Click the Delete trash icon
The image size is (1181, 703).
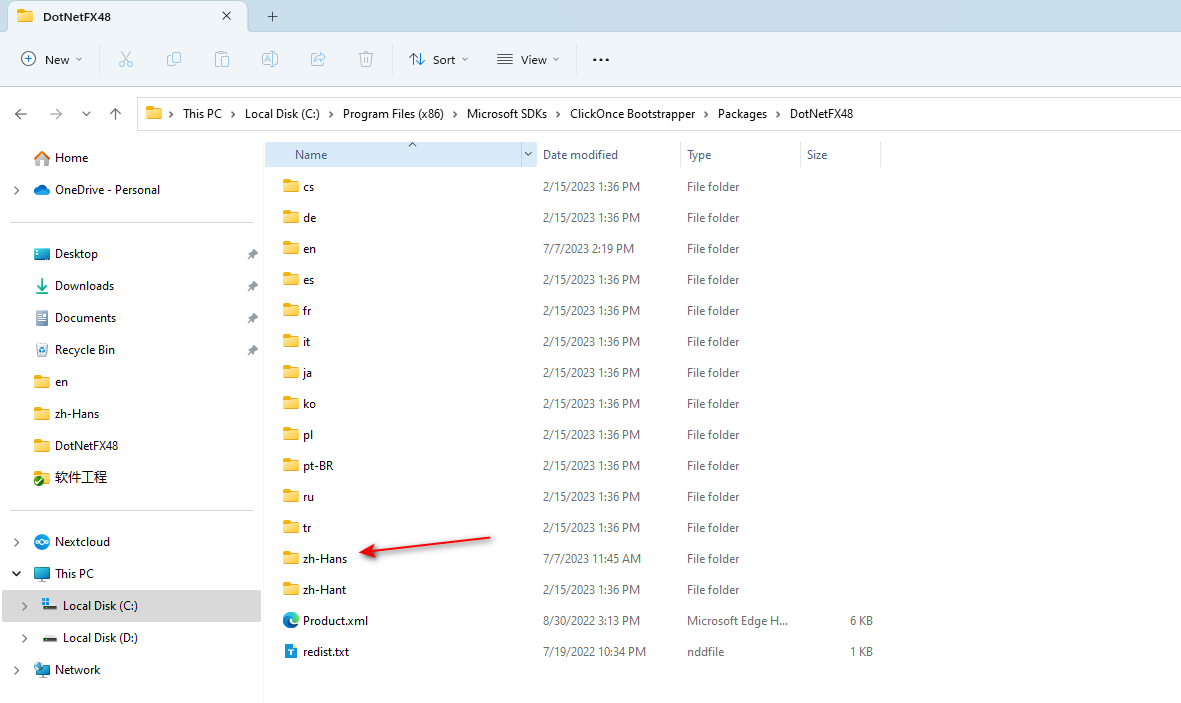[366, 60]
